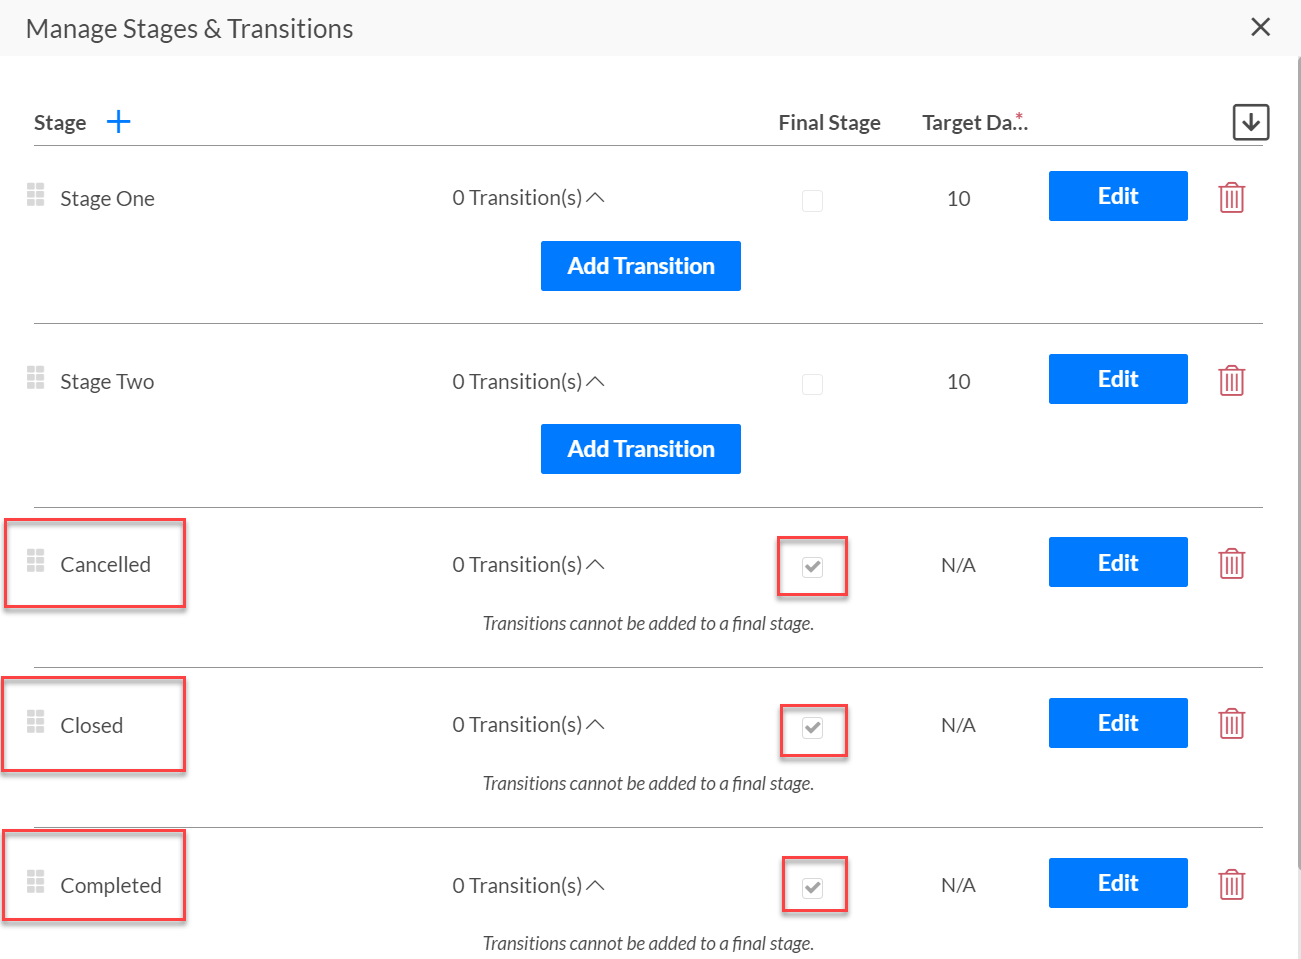Image resolution: width=1301 pixels, height=959 pixels.
Task: Delete the Completed stage trash icon
Action: tap(1231, 884)
